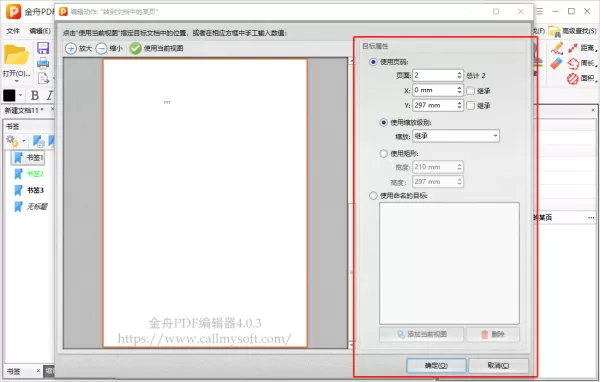
Task: Click the black text color swatch
Action: pyautogui.click(x=9, y=95)
